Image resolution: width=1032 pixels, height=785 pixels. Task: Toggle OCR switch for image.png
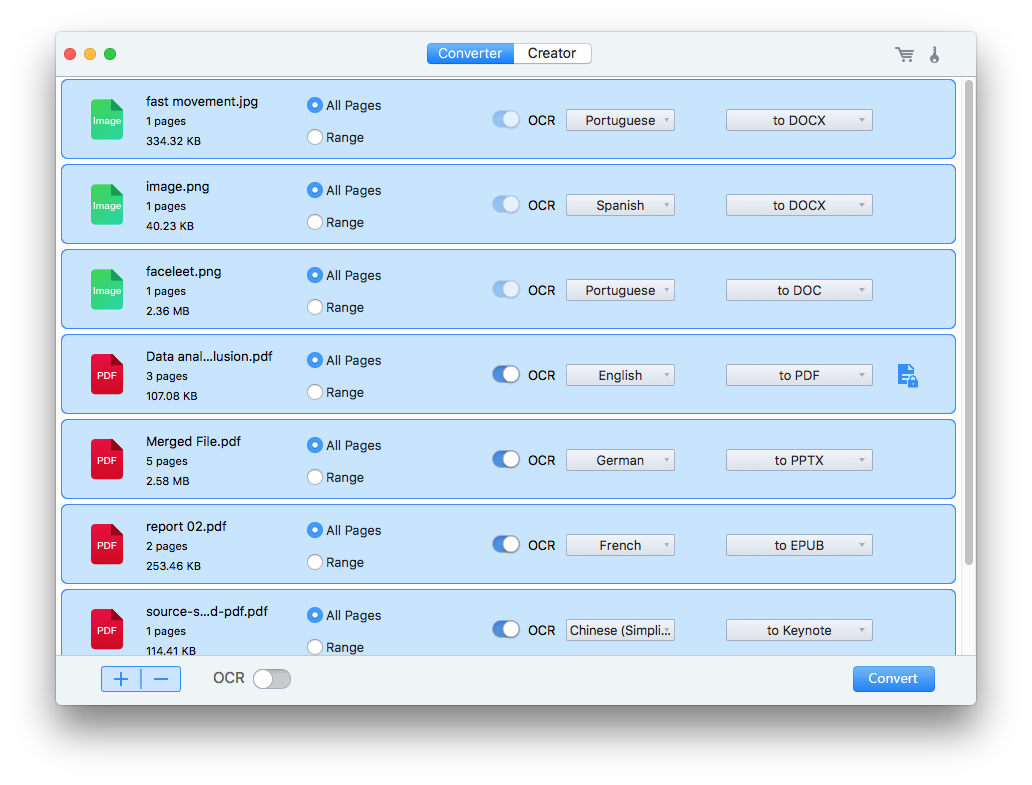point(505,205)
